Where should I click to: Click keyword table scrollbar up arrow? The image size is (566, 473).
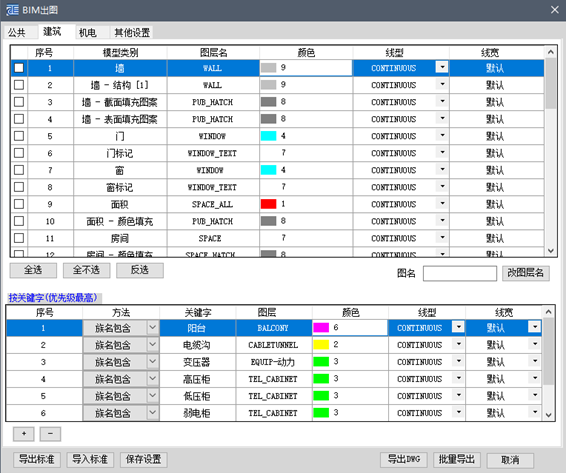548,312
